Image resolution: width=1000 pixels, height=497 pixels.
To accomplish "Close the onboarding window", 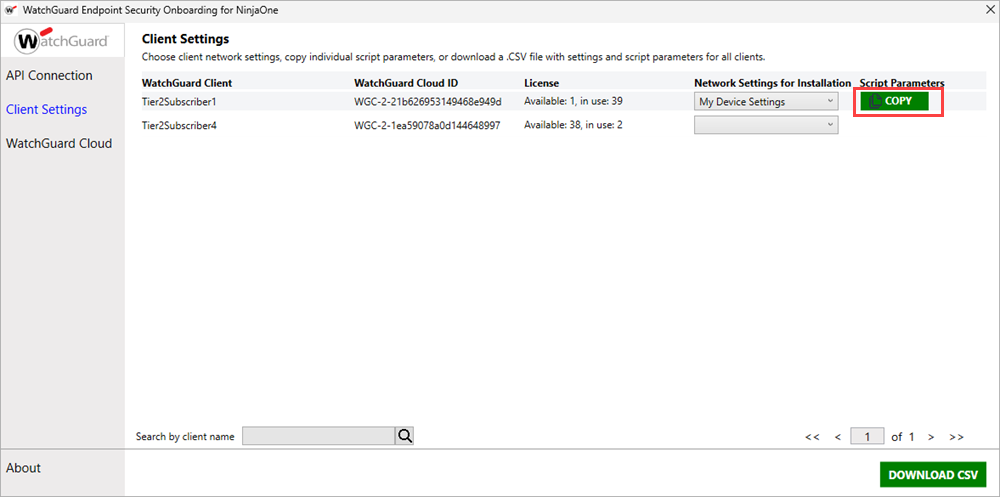I will (989, 10).
